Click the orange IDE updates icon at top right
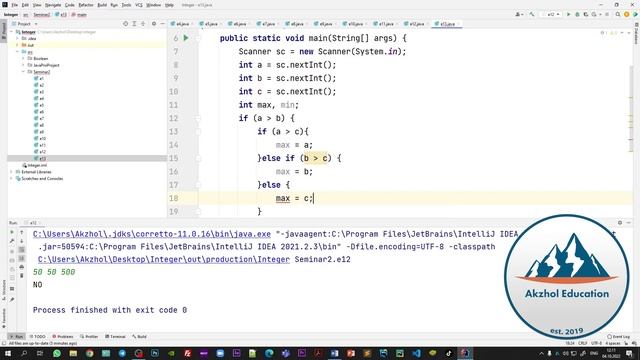640x360 pixels. click(x=627, y=14)
